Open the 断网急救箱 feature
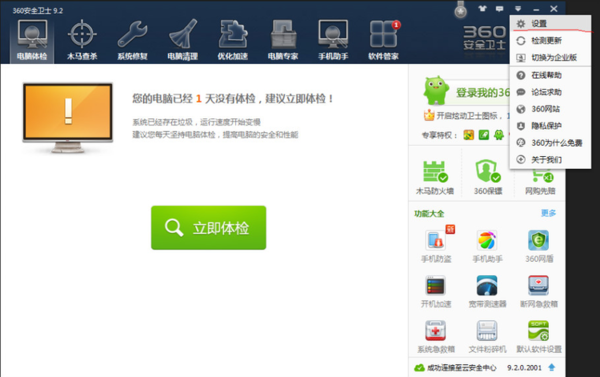 click(x=538, y=292)
